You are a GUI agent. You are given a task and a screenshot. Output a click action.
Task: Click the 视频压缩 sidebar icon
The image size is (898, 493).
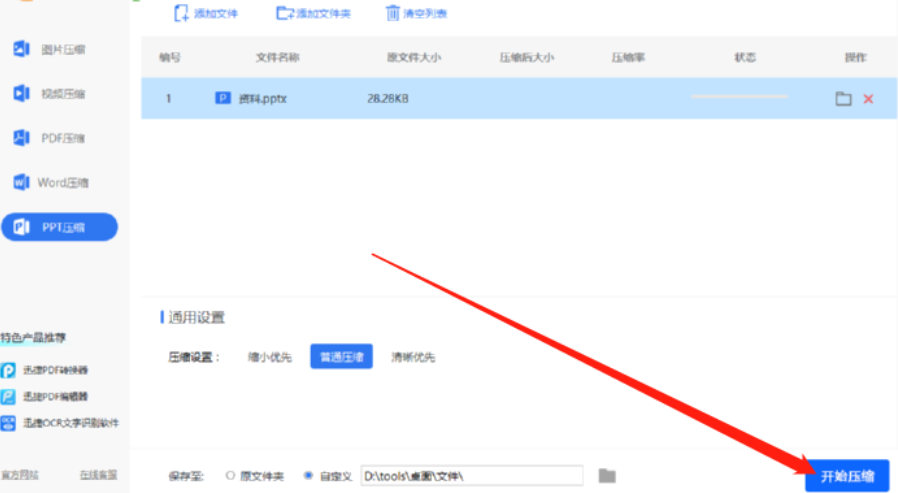21,93
